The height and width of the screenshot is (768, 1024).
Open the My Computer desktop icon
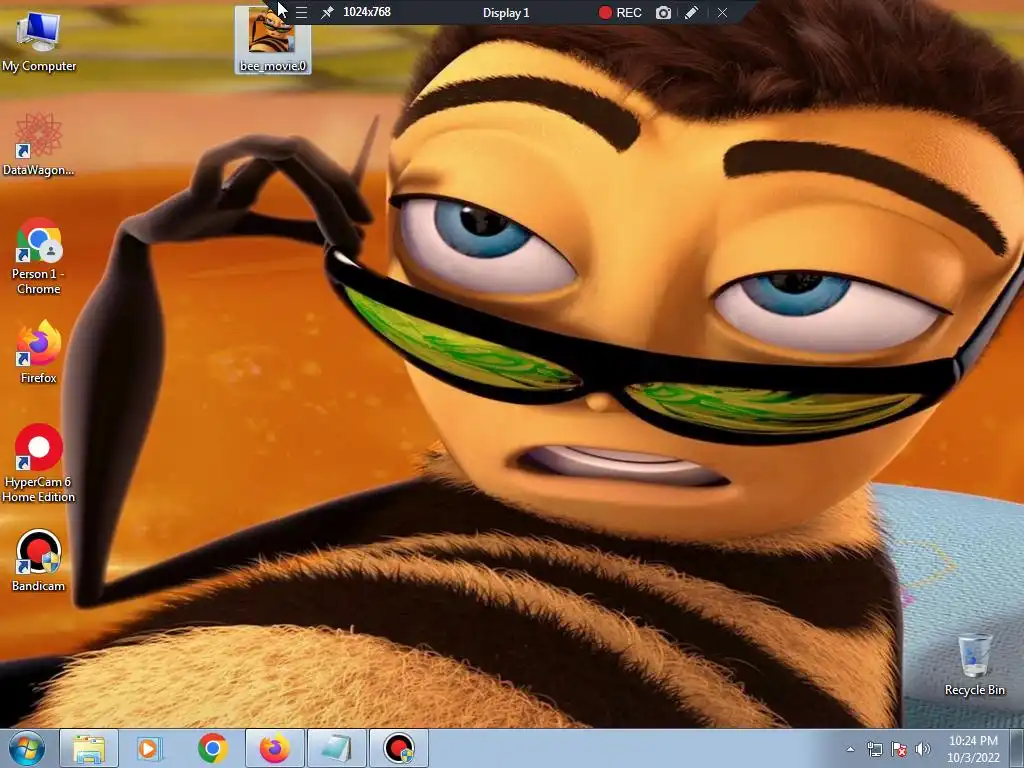(39, 40)
